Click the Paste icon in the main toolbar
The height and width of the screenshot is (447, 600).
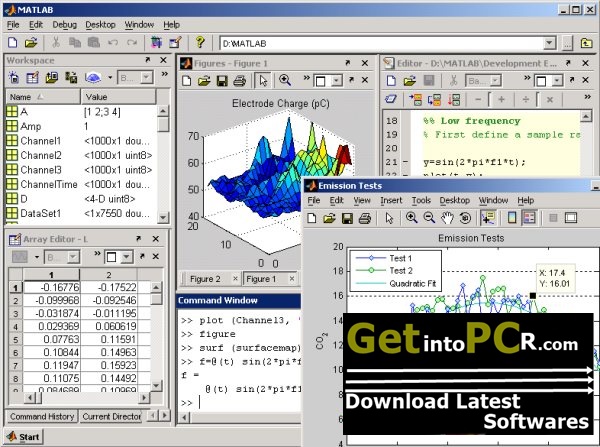93,42
